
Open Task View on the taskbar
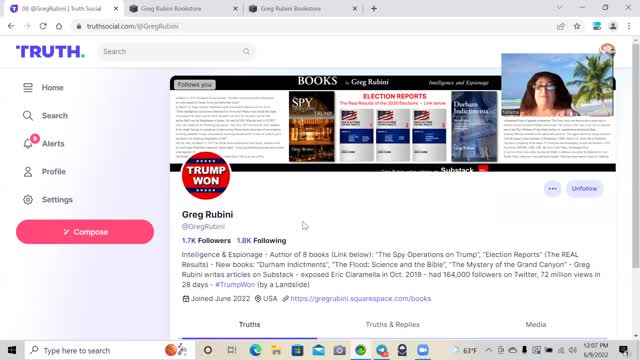(232, 350)
